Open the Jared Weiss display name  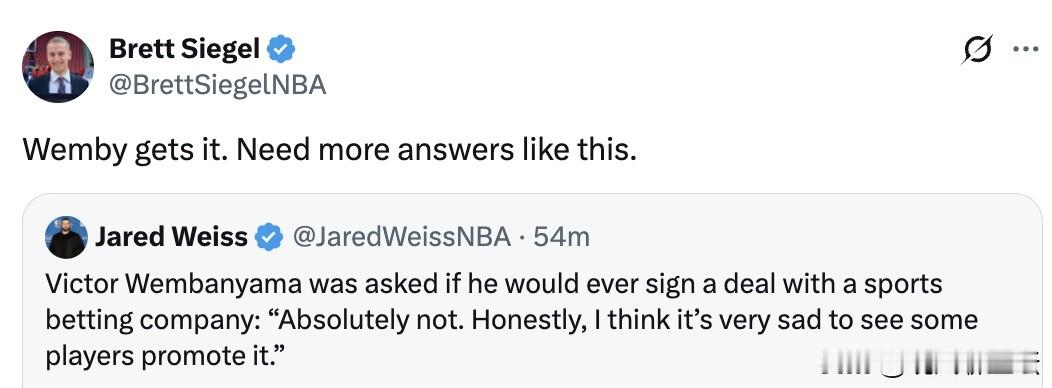[171, 237]
